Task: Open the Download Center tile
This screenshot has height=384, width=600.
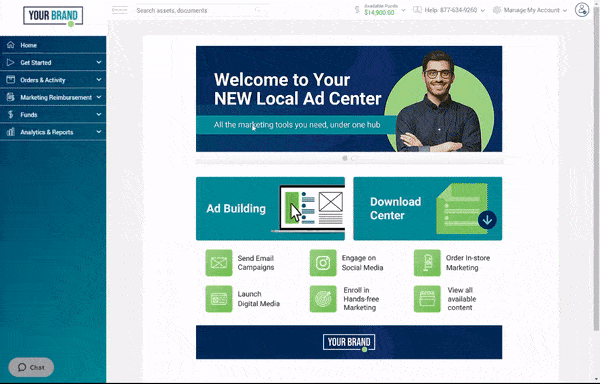Action: [x=427, y=208]
